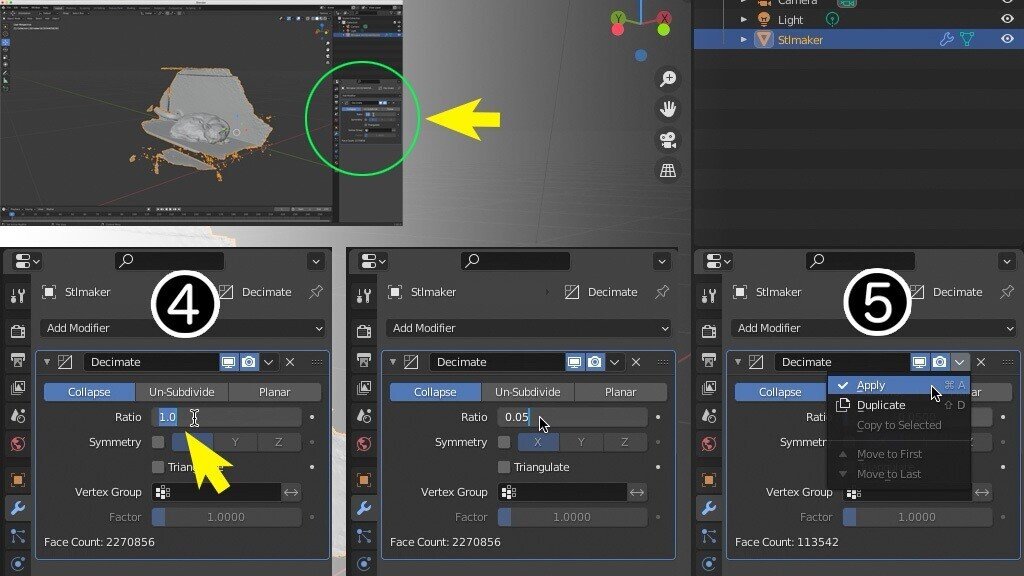Open the Object properties tab in the Ratio 1.0 panel
The width and height of the screenshot is (1024, 576).
click(18, 480)
